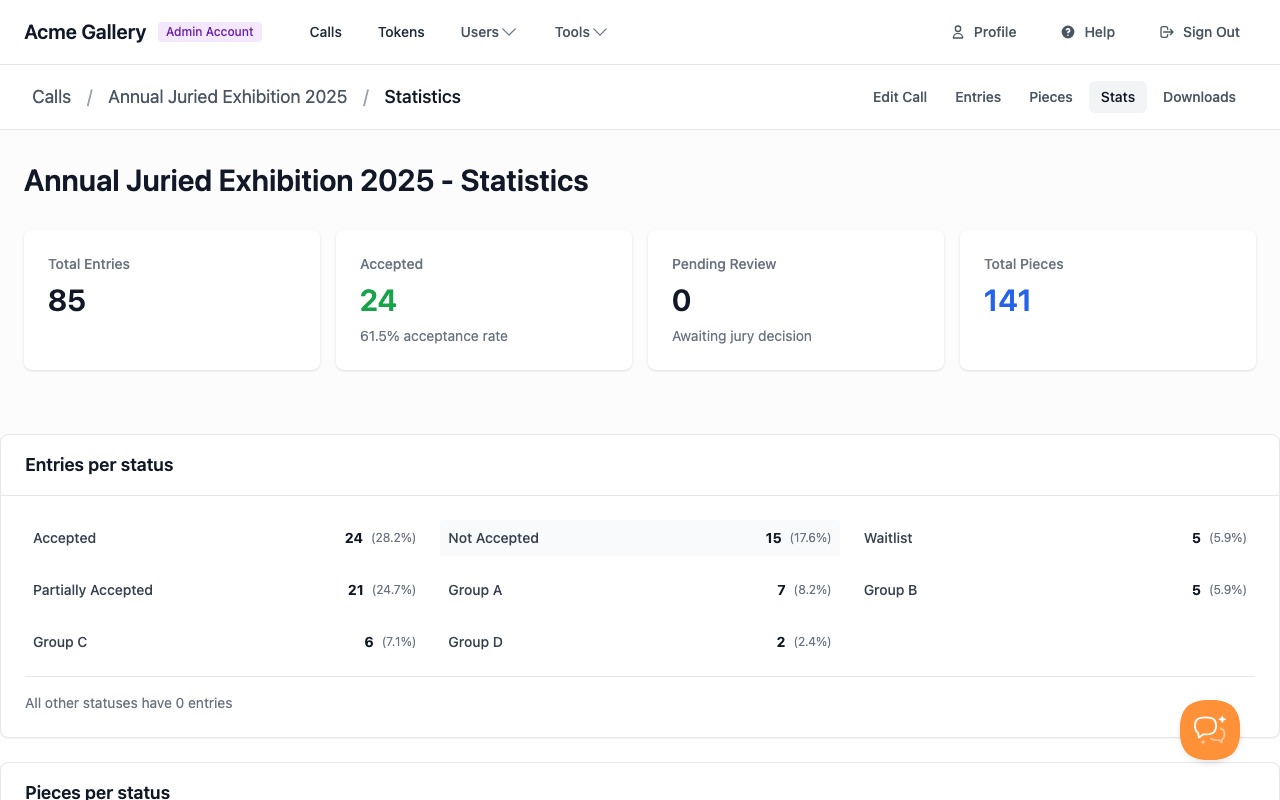Click the Total Pieces stat card

pos(1107,300)
